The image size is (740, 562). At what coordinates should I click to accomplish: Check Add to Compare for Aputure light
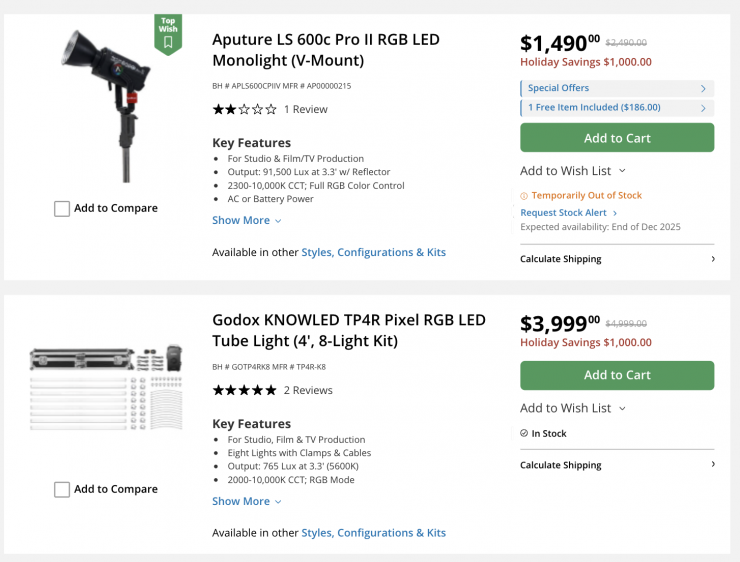pyautogui.click(x=62, y=209)
